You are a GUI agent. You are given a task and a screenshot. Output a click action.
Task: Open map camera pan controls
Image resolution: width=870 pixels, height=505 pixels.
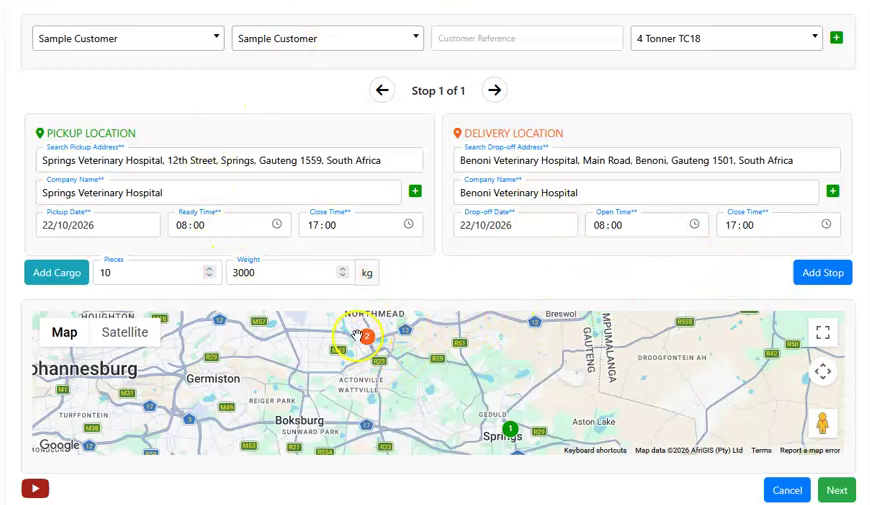(x=823, y=371)
